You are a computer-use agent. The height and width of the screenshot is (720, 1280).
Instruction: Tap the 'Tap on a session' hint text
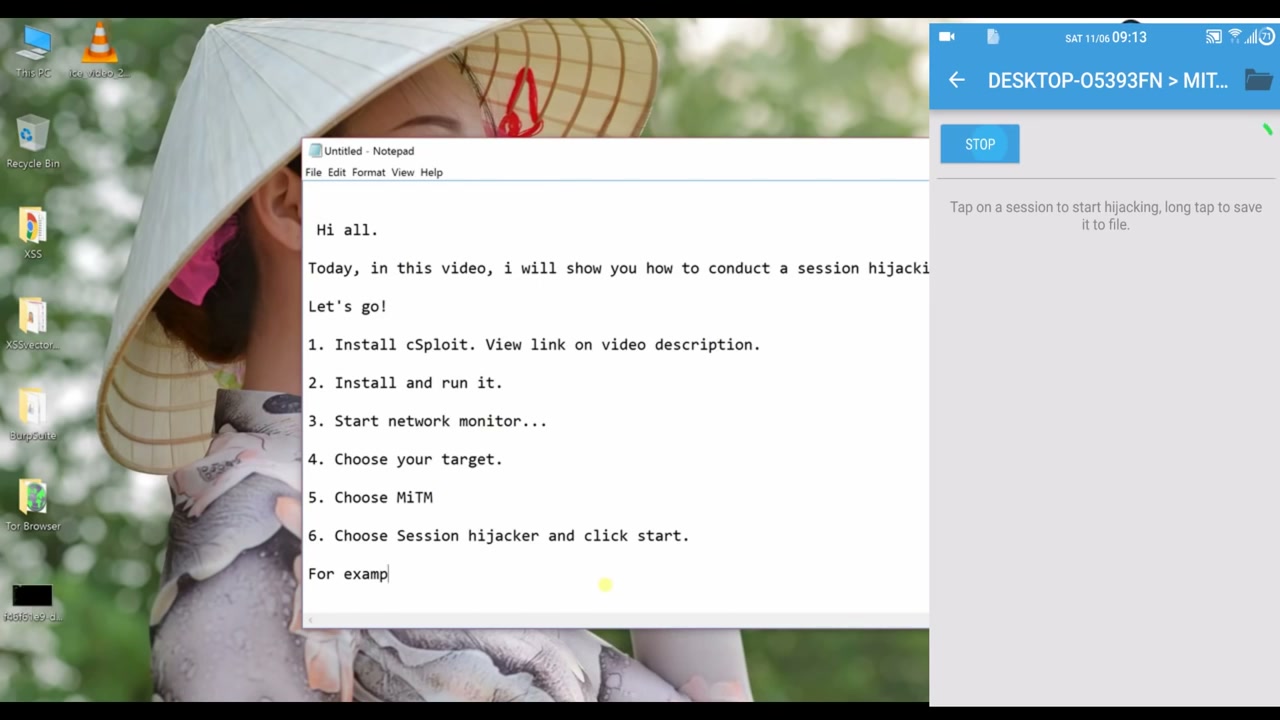tap(1105, 216)
